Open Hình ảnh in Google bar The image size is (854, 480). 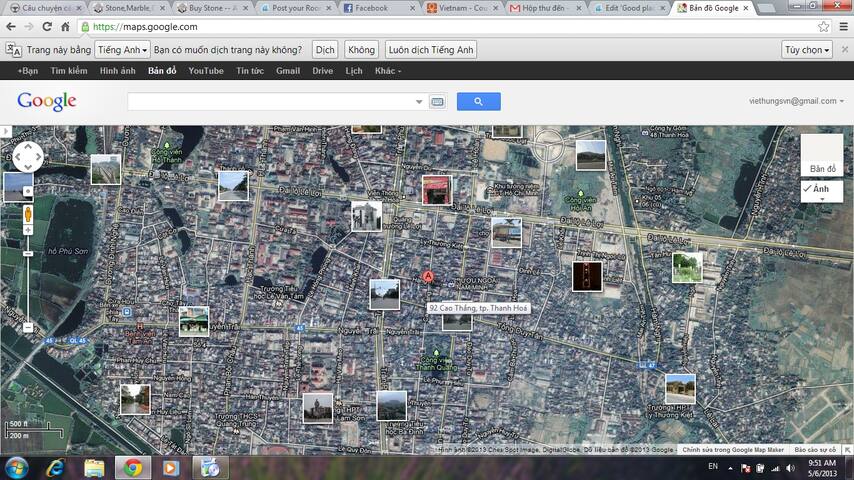point(118,71)
